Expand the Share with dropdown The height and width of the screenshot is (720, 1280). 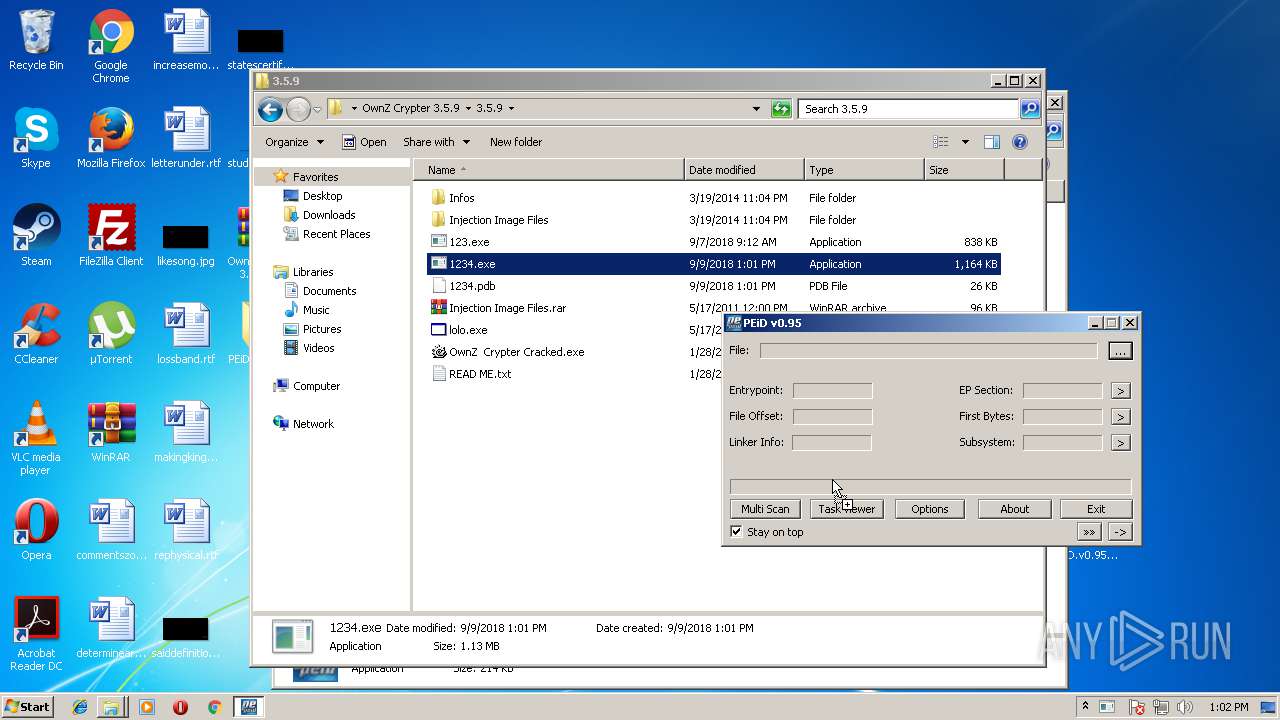436,142
